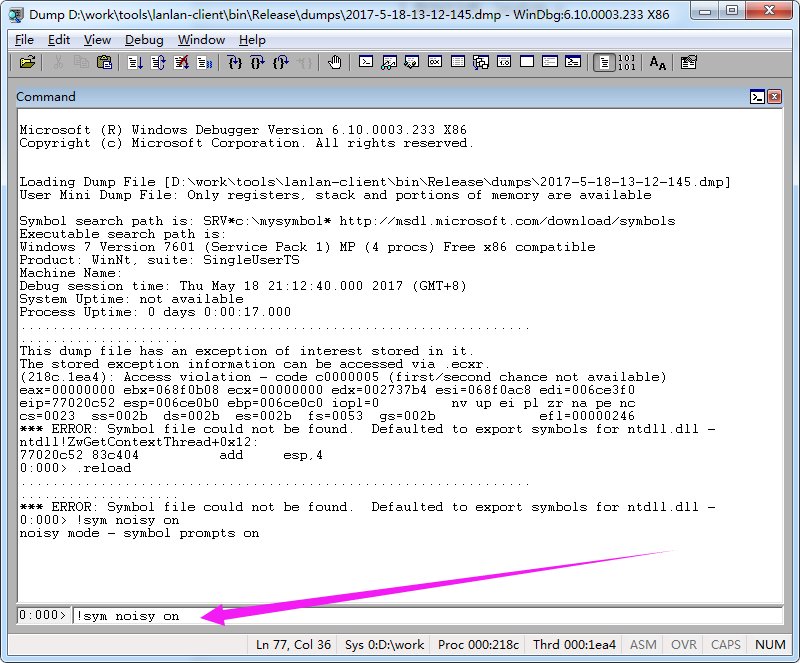
Task: Open source file with folder icon
Action: tap(28, 63)
